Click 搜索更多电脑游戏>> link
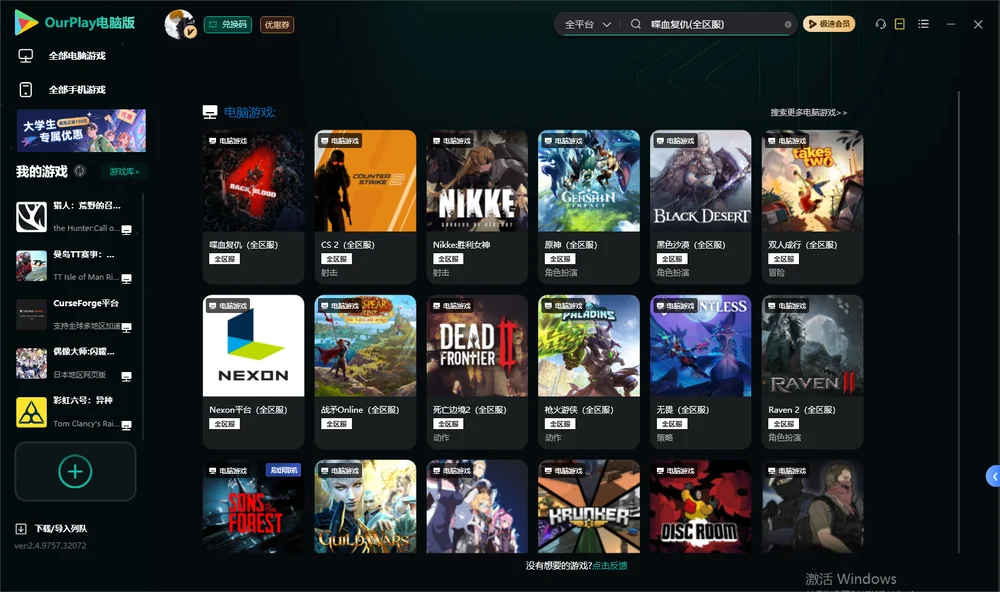Image resolution: width=1000 pixels, height=592 pixels. click(x=809, y=112)
